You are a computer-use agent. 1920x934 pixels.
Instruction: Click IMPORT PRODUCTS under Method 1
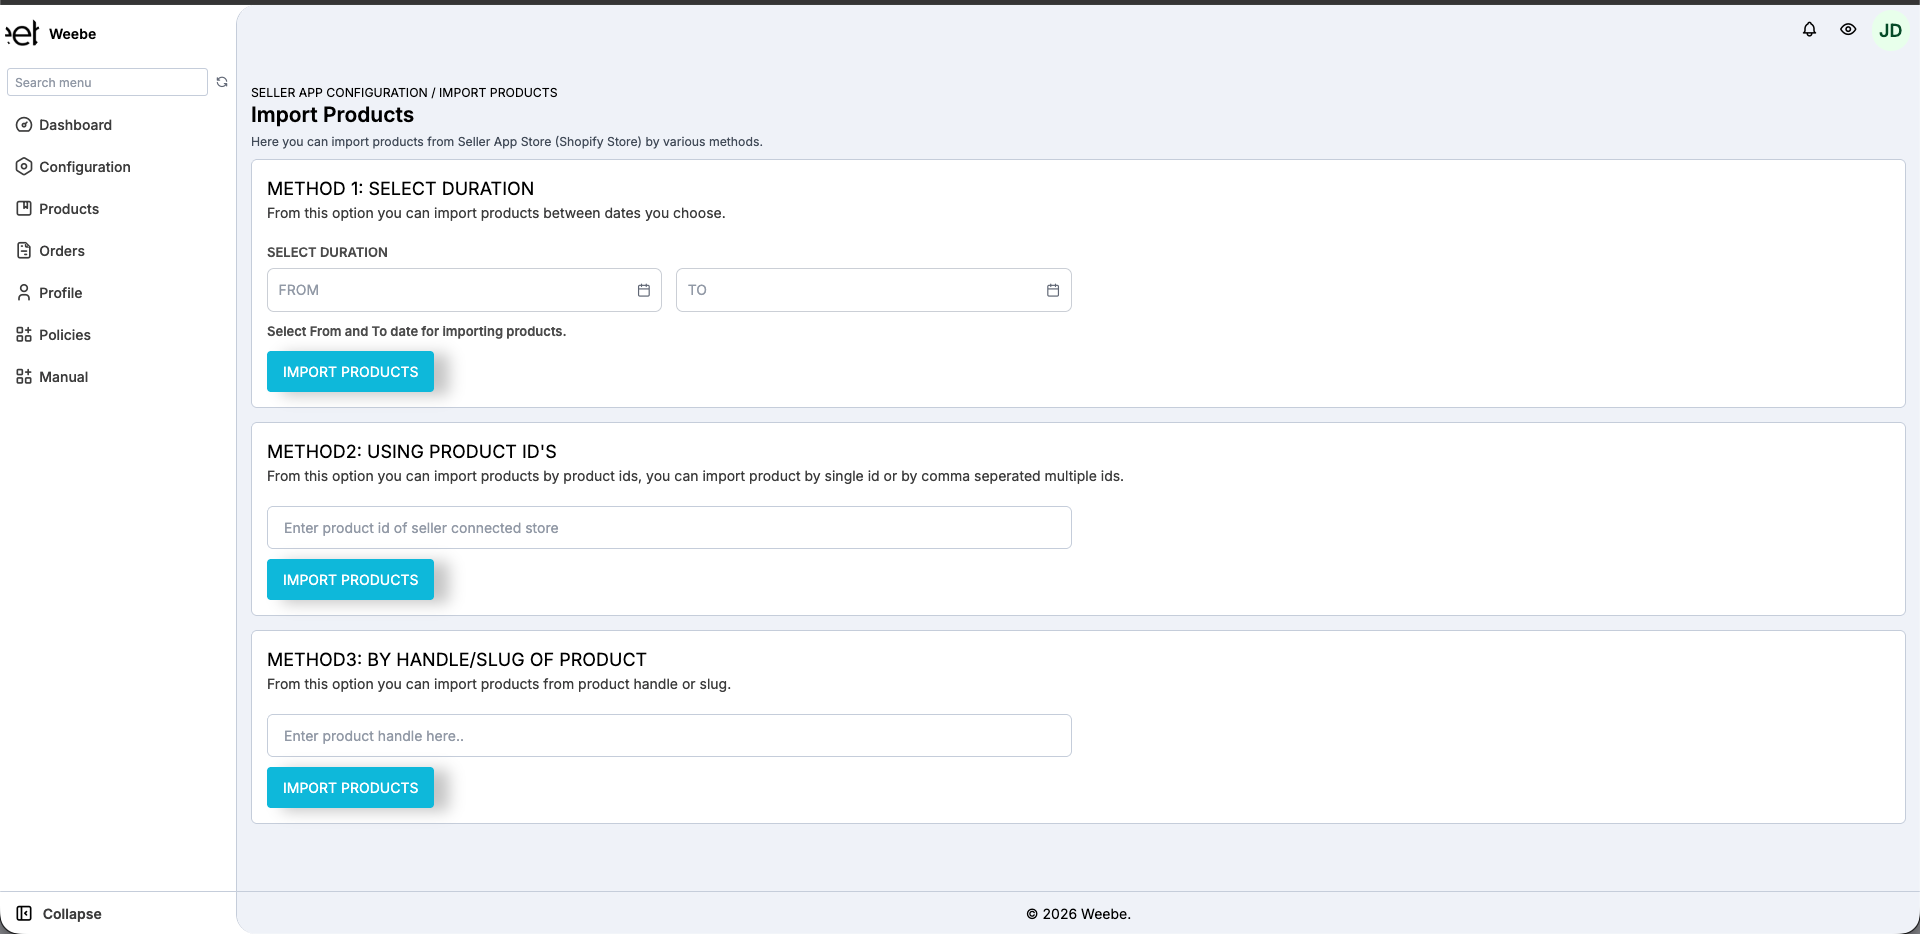[350, 371]
